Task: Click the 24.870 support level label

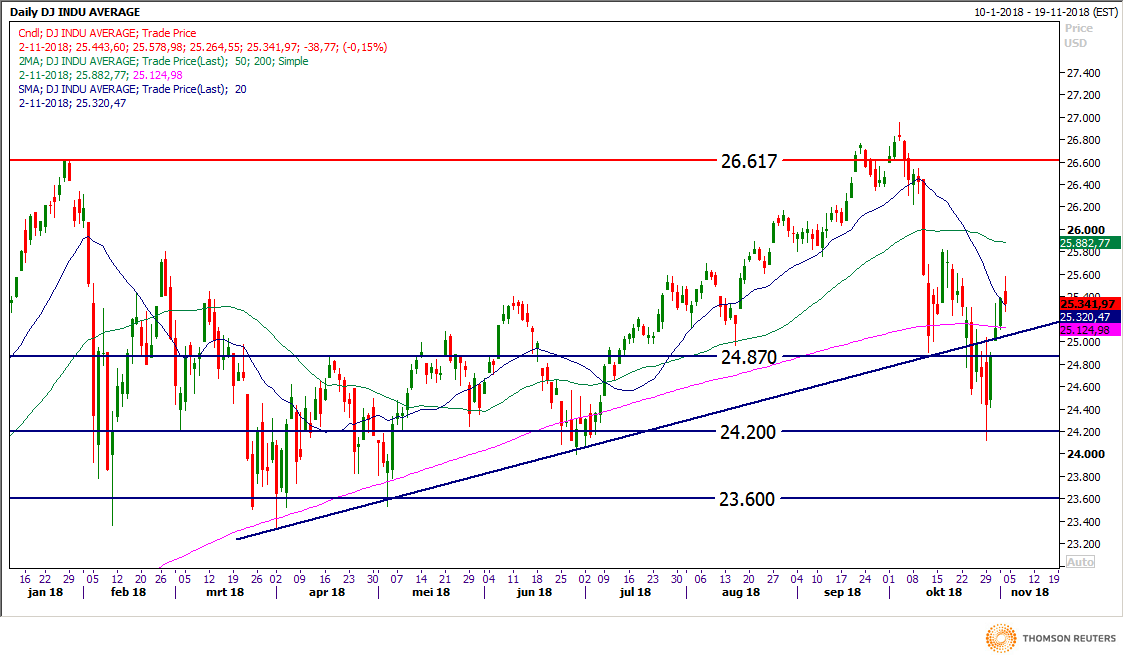Action: [748, 357]
